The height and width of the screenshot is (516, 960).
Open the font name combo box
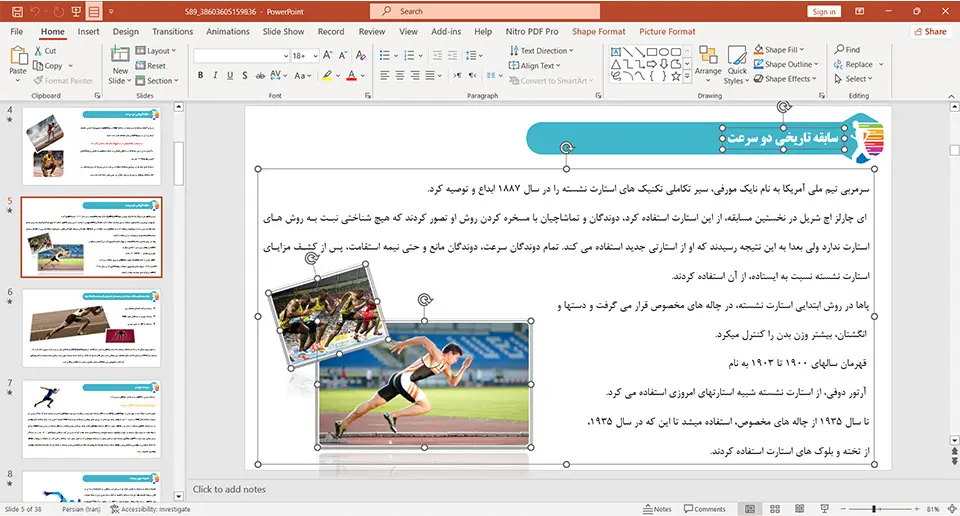tap(241, 56)
